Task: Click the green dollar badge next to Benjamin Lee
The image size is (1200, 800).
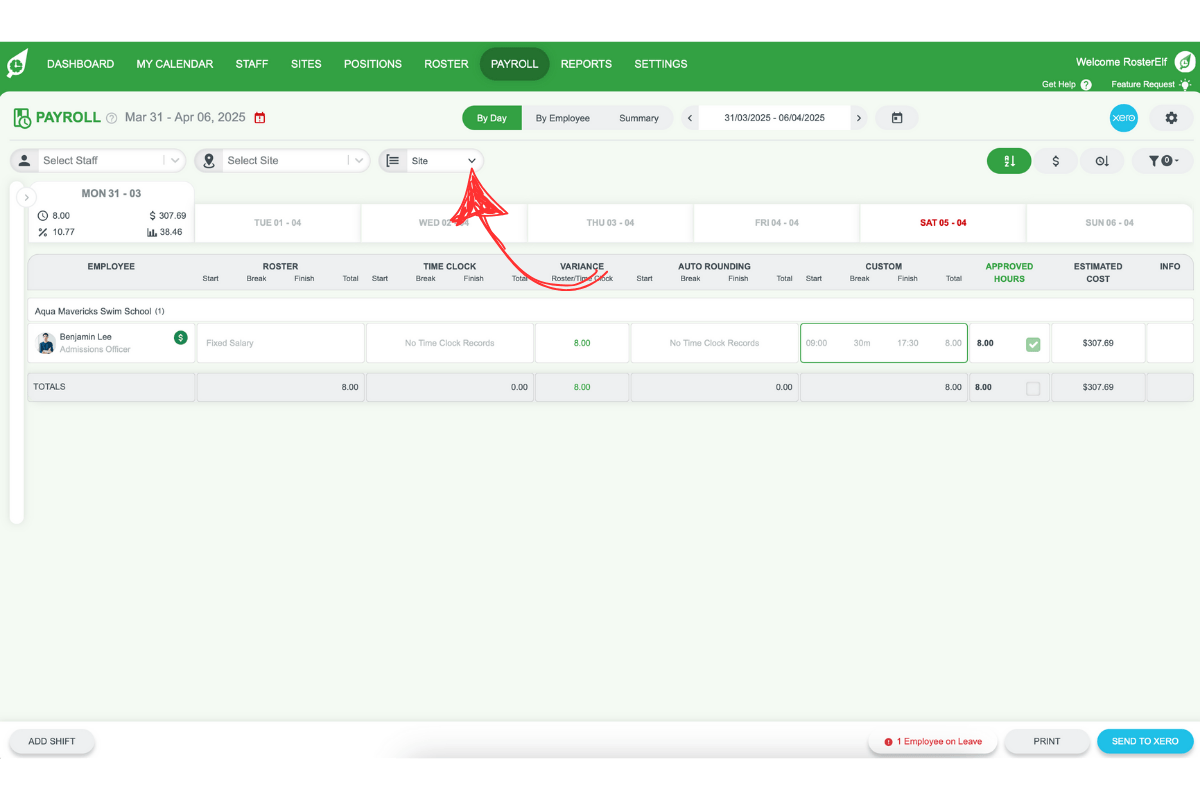Action: (178, 337)
